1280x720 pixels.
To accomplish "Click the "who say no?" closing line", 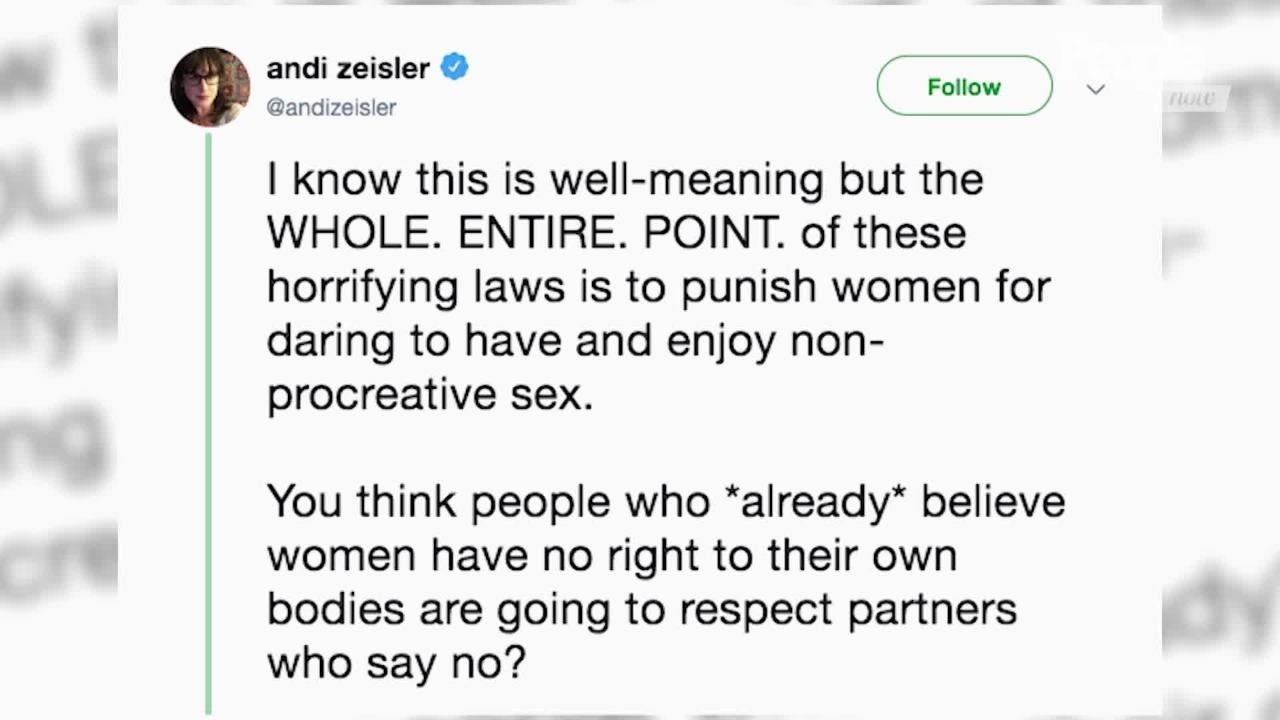I will [396, 663].
